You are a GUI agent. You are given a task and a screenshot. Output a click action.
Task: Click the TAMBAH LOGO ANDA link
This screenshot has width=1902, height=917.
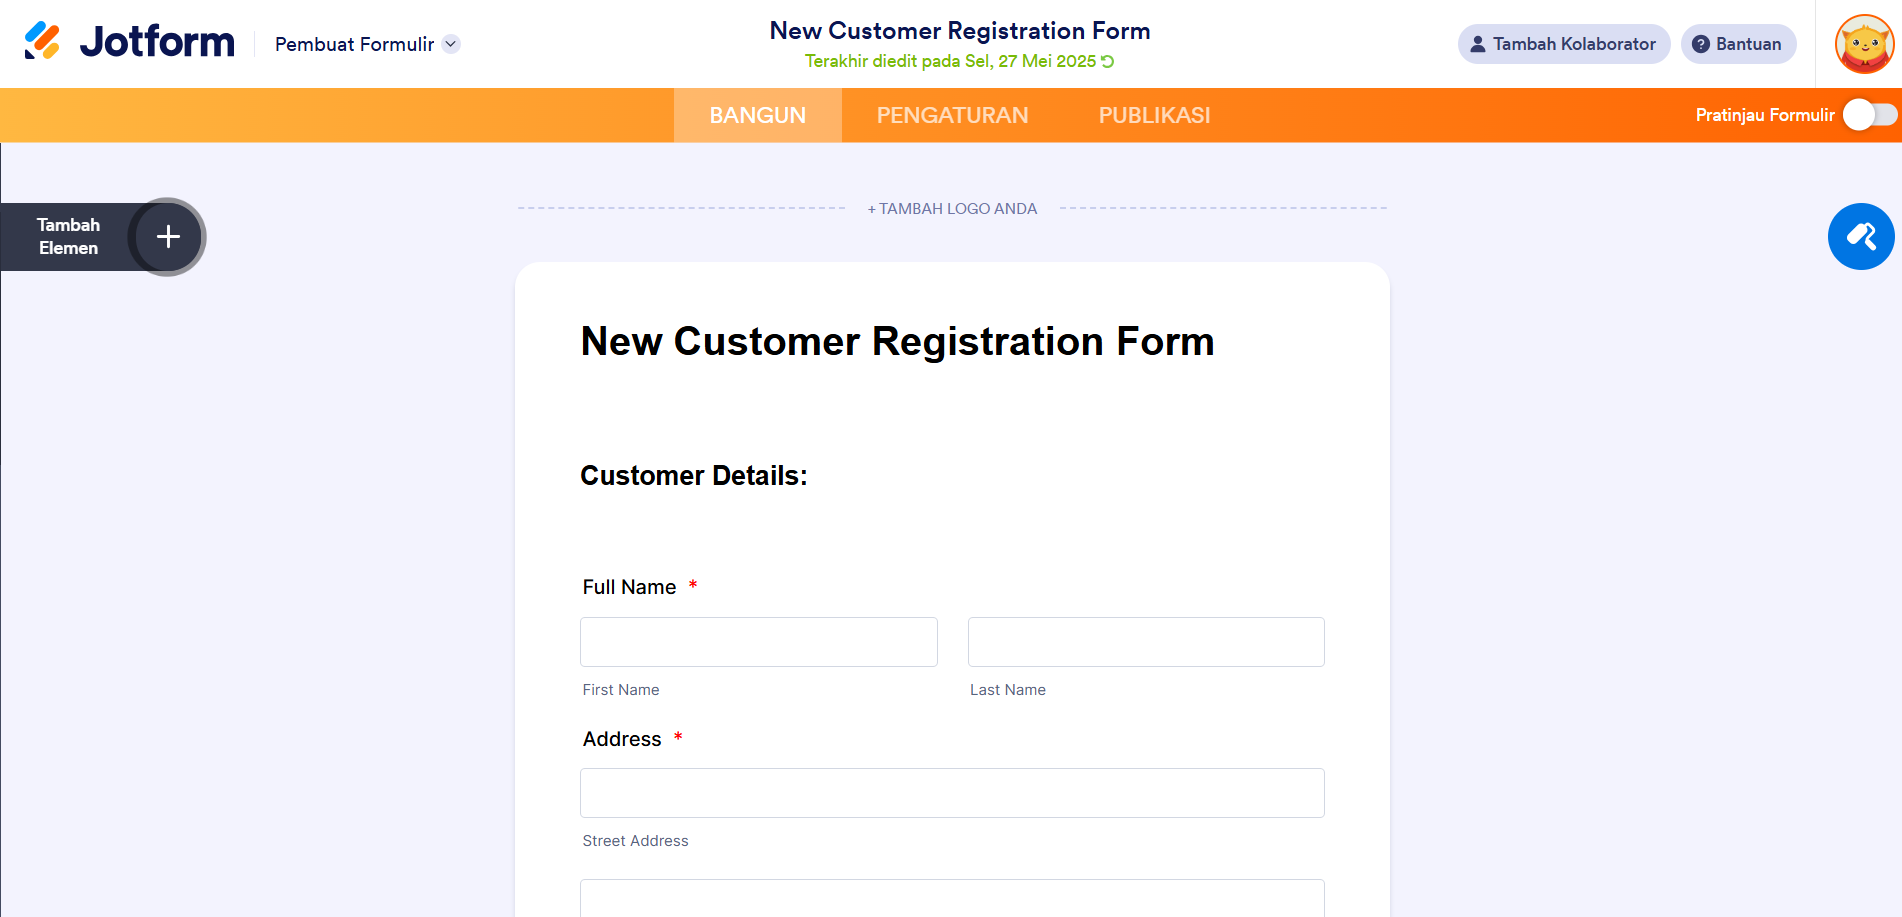pyautogui.click(x=952, y=209)
